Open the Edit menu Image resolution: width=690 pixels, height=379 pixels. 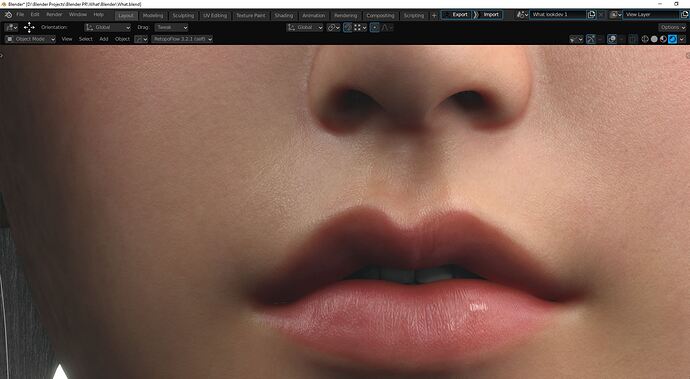click(x=35, y=15)
